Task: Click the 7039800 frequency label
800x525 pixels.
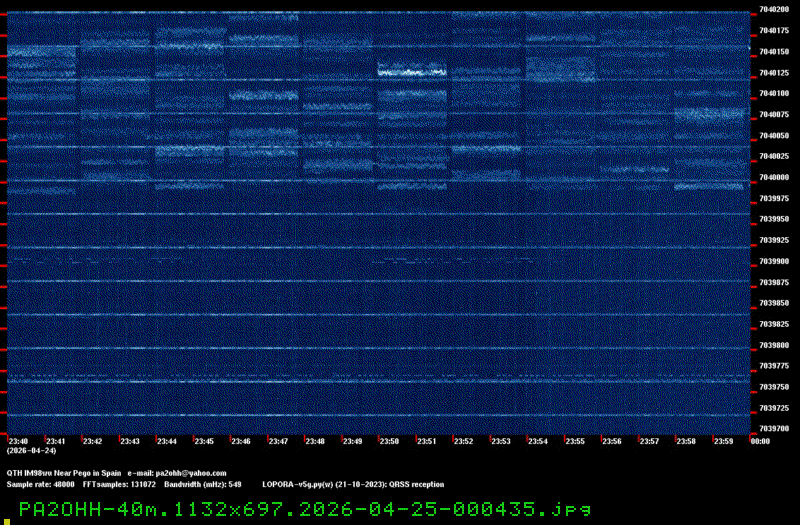Action: tap(774, 345)
